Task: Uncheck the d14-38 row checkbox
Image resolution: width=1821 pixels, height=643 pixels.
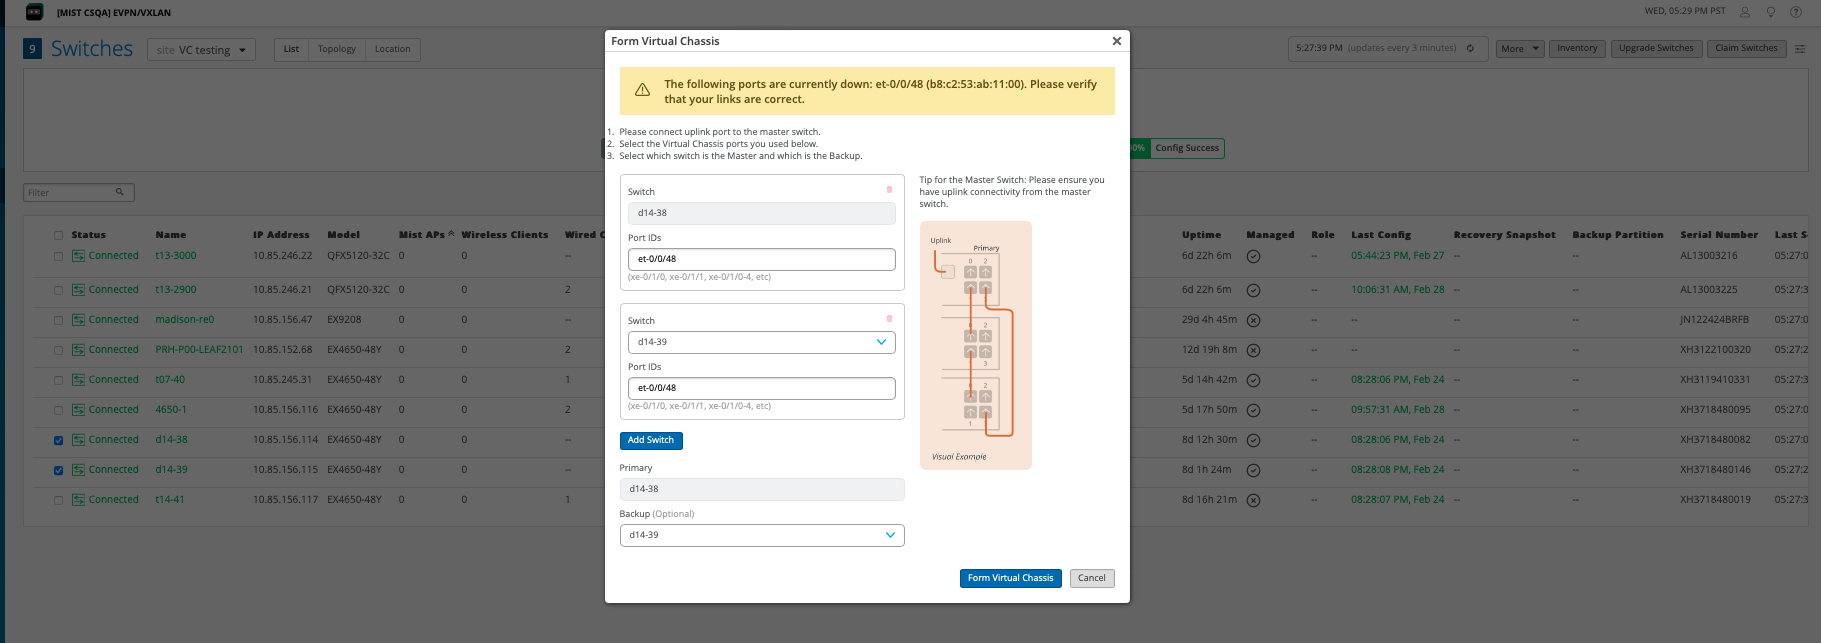Action: tap(58, 440)
